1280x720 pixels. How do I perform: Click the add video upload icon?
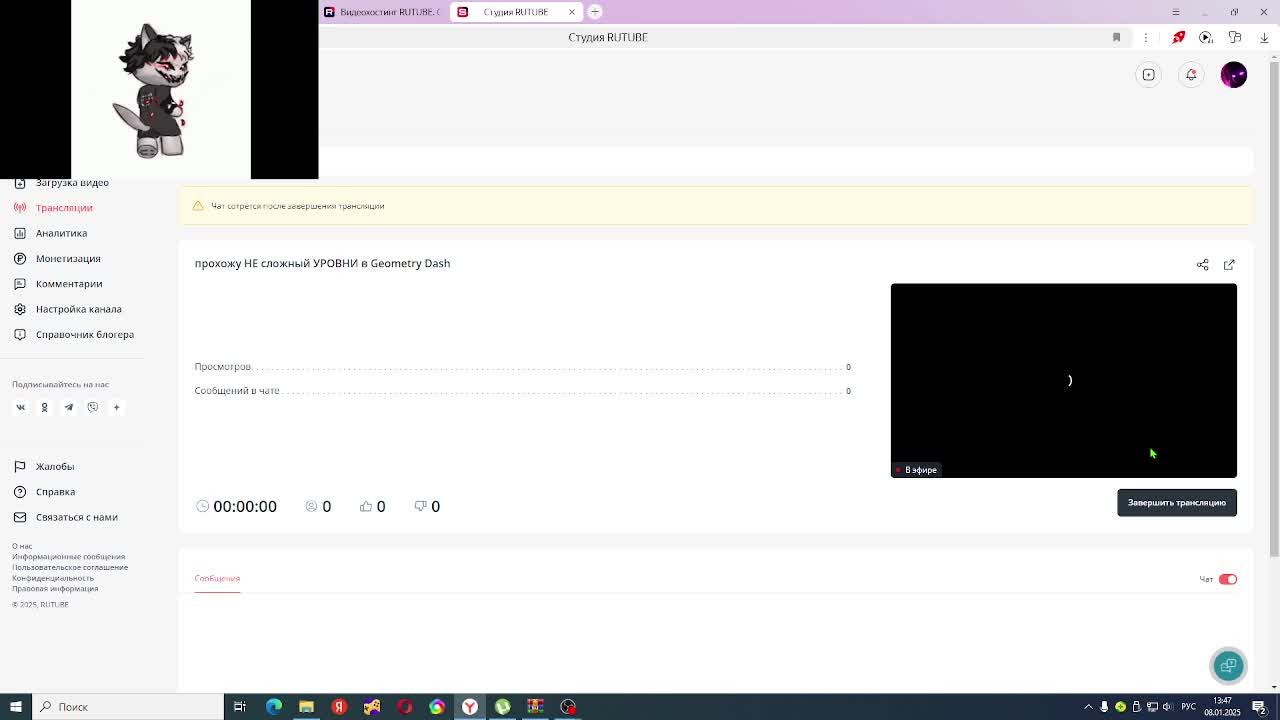tap(1149, 75)
